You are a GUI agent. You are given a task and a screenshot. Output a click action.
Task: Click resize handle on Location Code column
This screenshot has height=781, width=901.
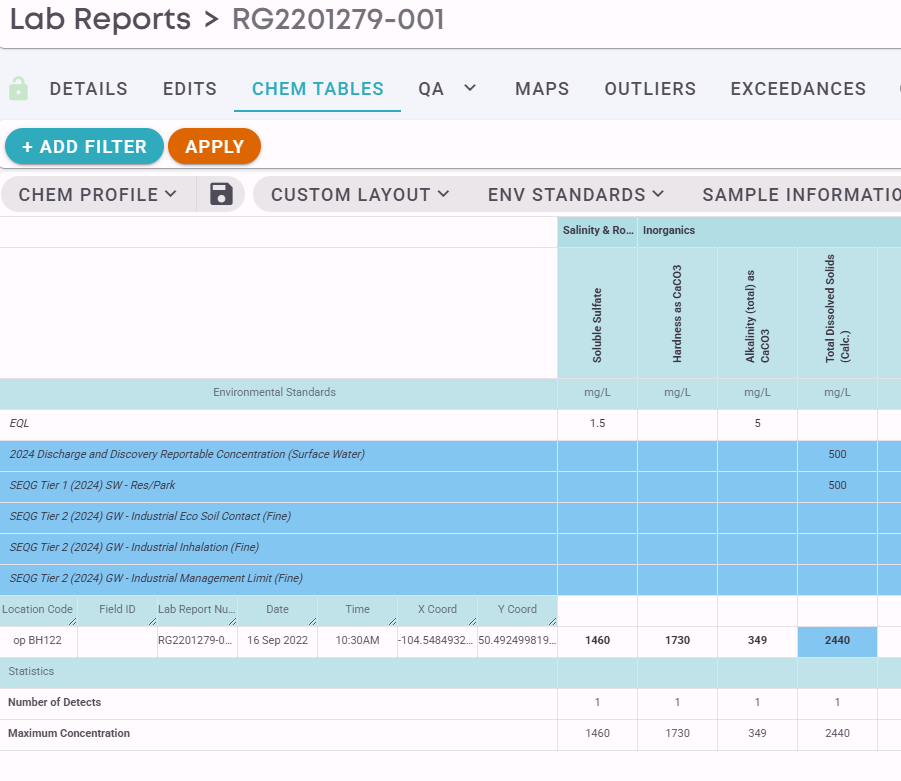[72, 621]
